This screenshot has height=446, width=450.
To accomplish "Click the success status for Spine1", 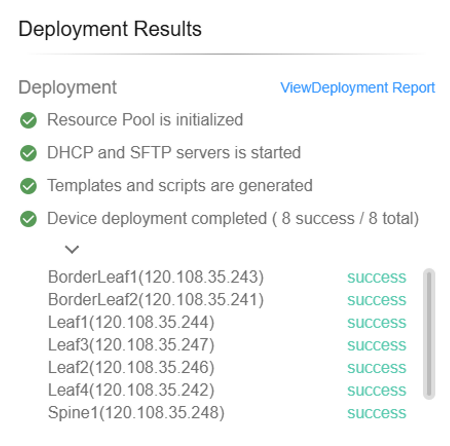I will click(x=377, y=413).
